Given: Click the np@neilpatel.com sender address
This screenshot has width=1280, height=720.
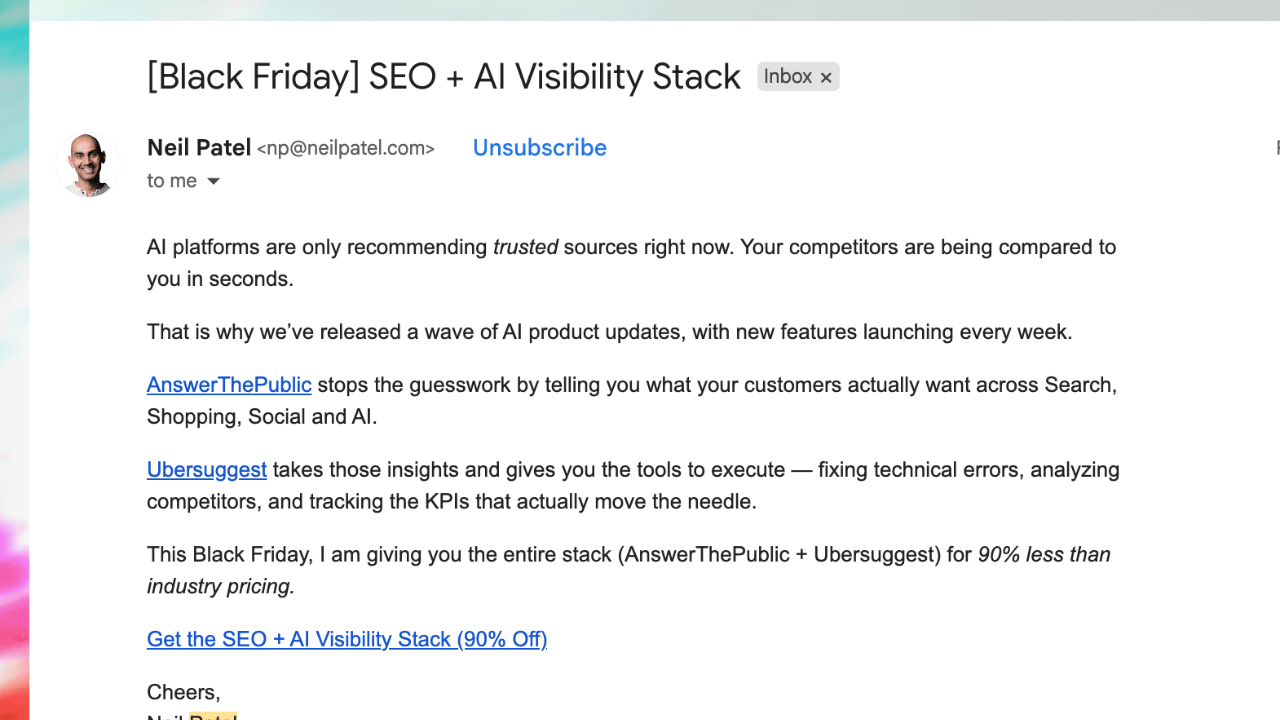Looking at the screenshot, I should (346, 149).
